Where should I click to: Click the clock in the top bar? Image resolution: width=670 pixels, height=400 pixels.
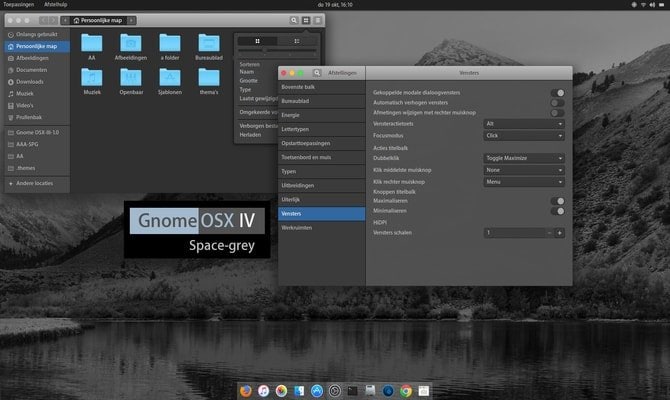tap(335, 4)
